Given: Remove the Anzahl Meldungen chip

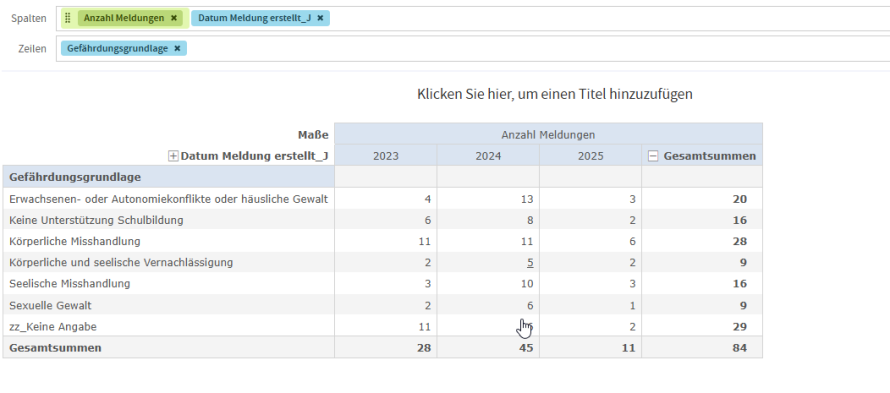Looking at the screenshot, I should click(x=174, y=18).
